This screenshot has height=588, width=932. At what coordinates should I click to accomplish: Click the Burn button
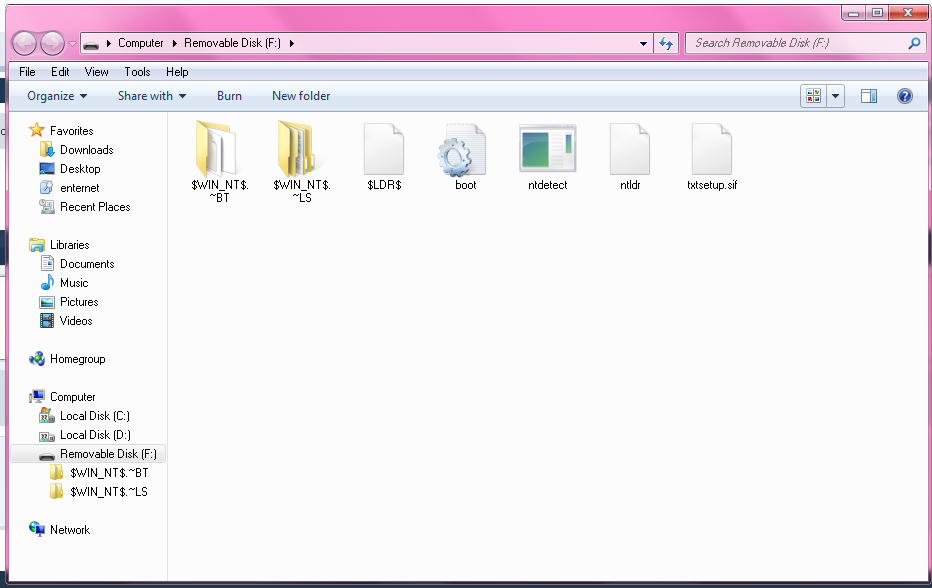(229, 96)
